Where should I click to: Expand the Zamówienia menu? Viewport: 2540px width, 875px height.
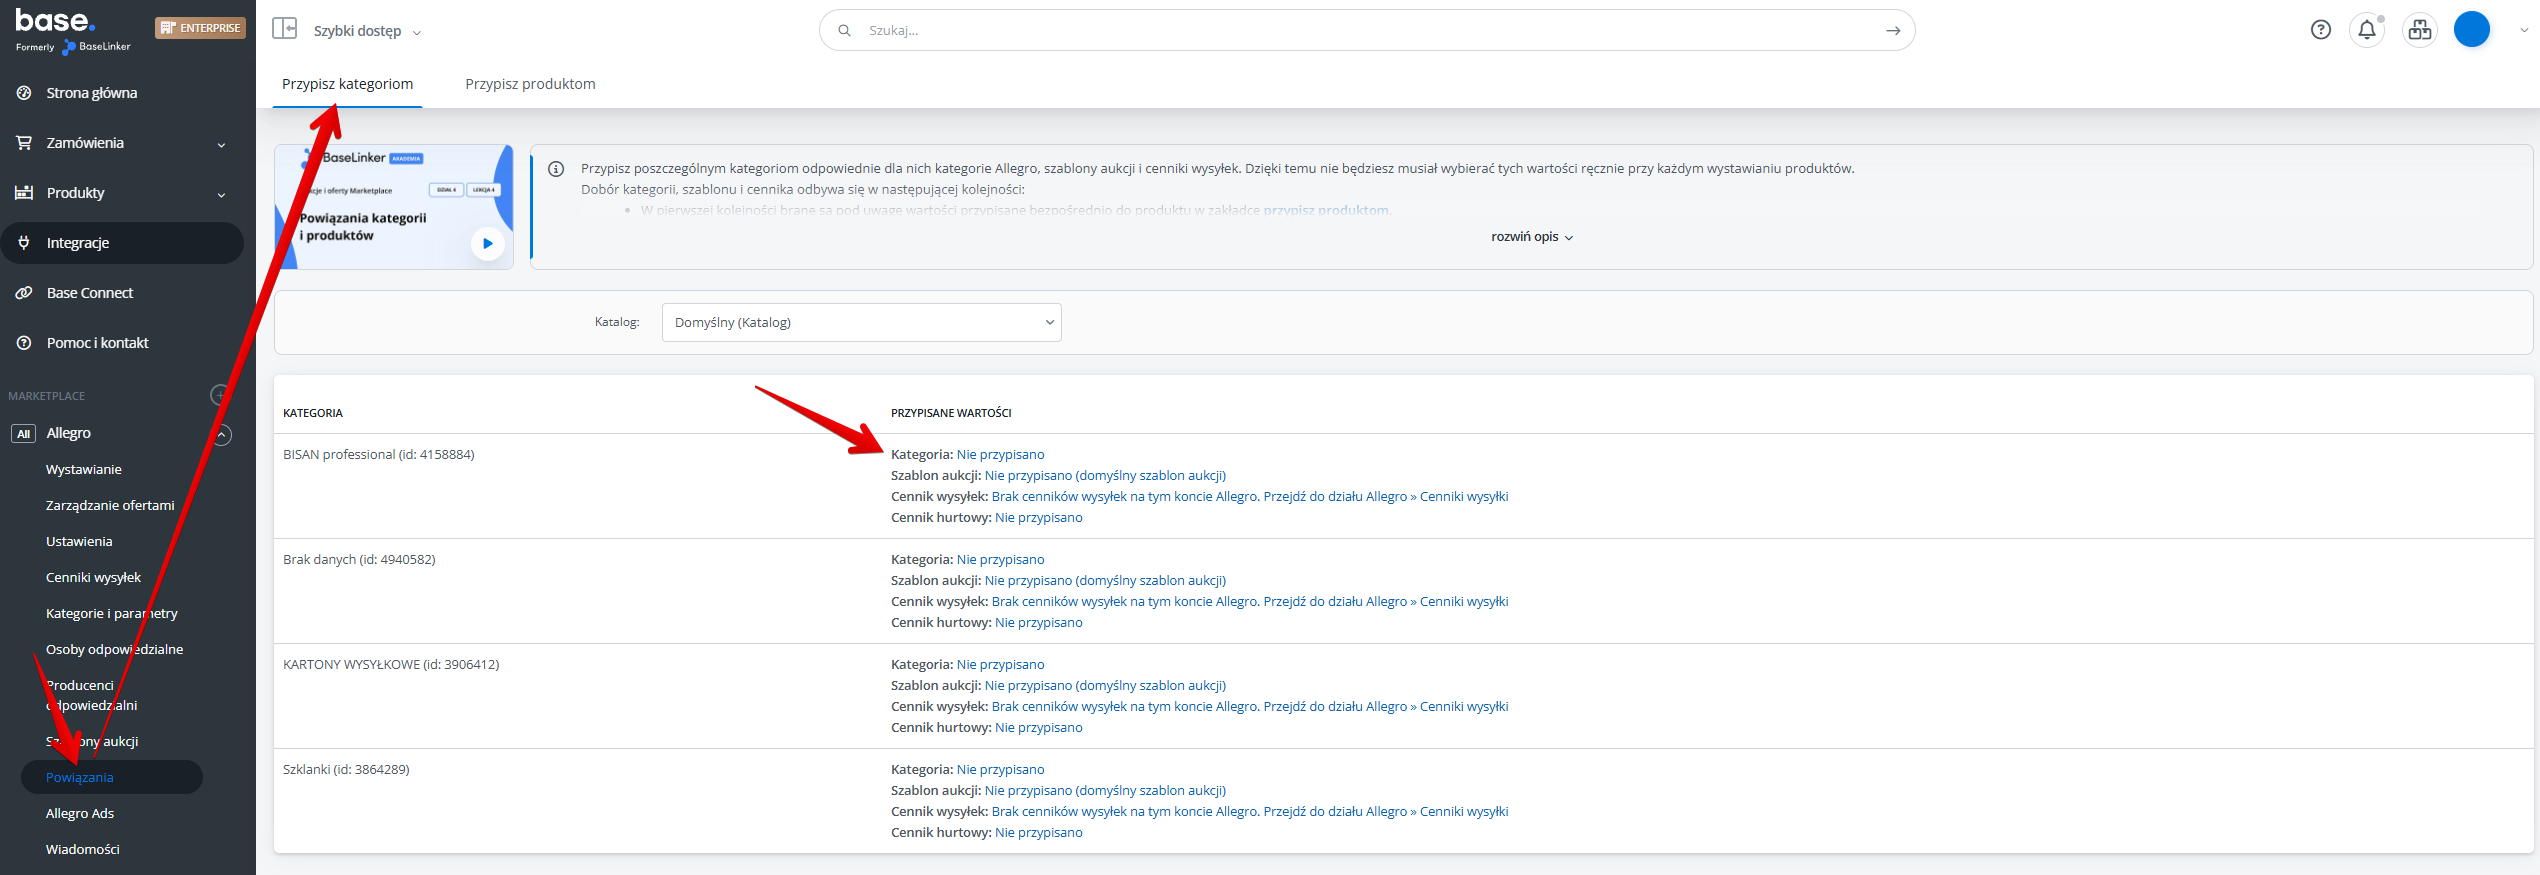coord(221,144)
